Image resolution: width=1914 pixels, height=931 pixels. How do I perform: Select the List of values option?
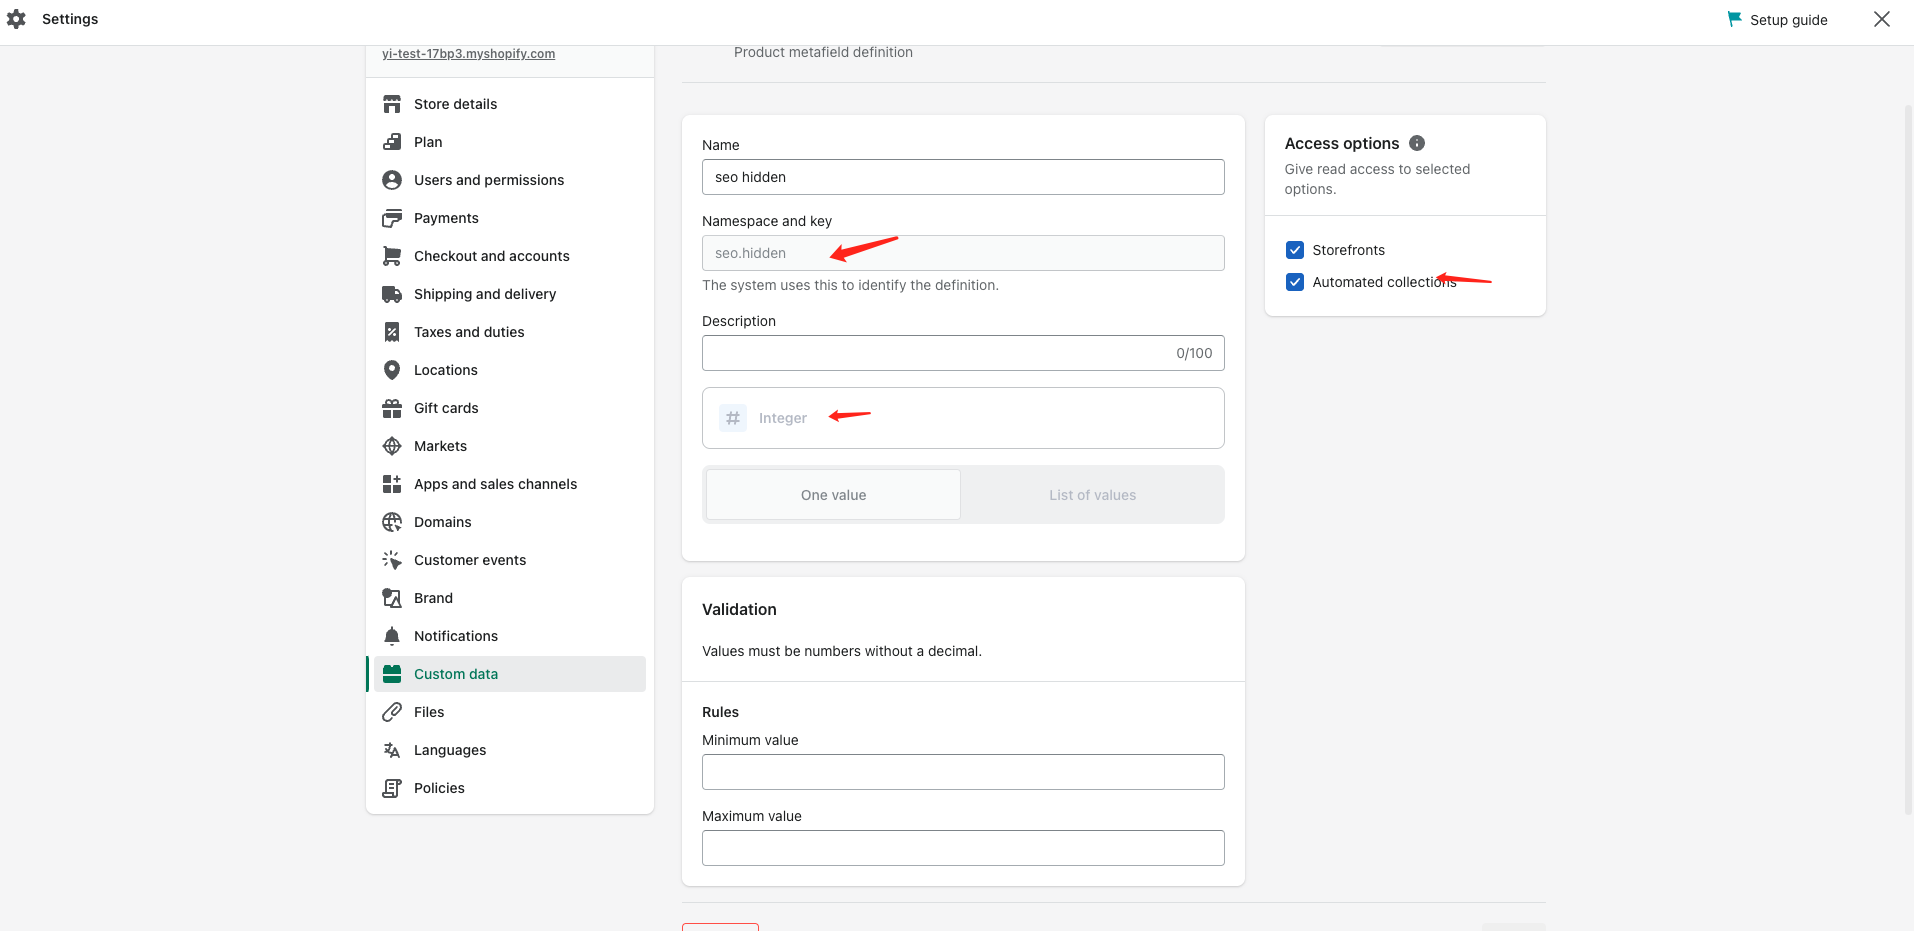click(1092, 495)
